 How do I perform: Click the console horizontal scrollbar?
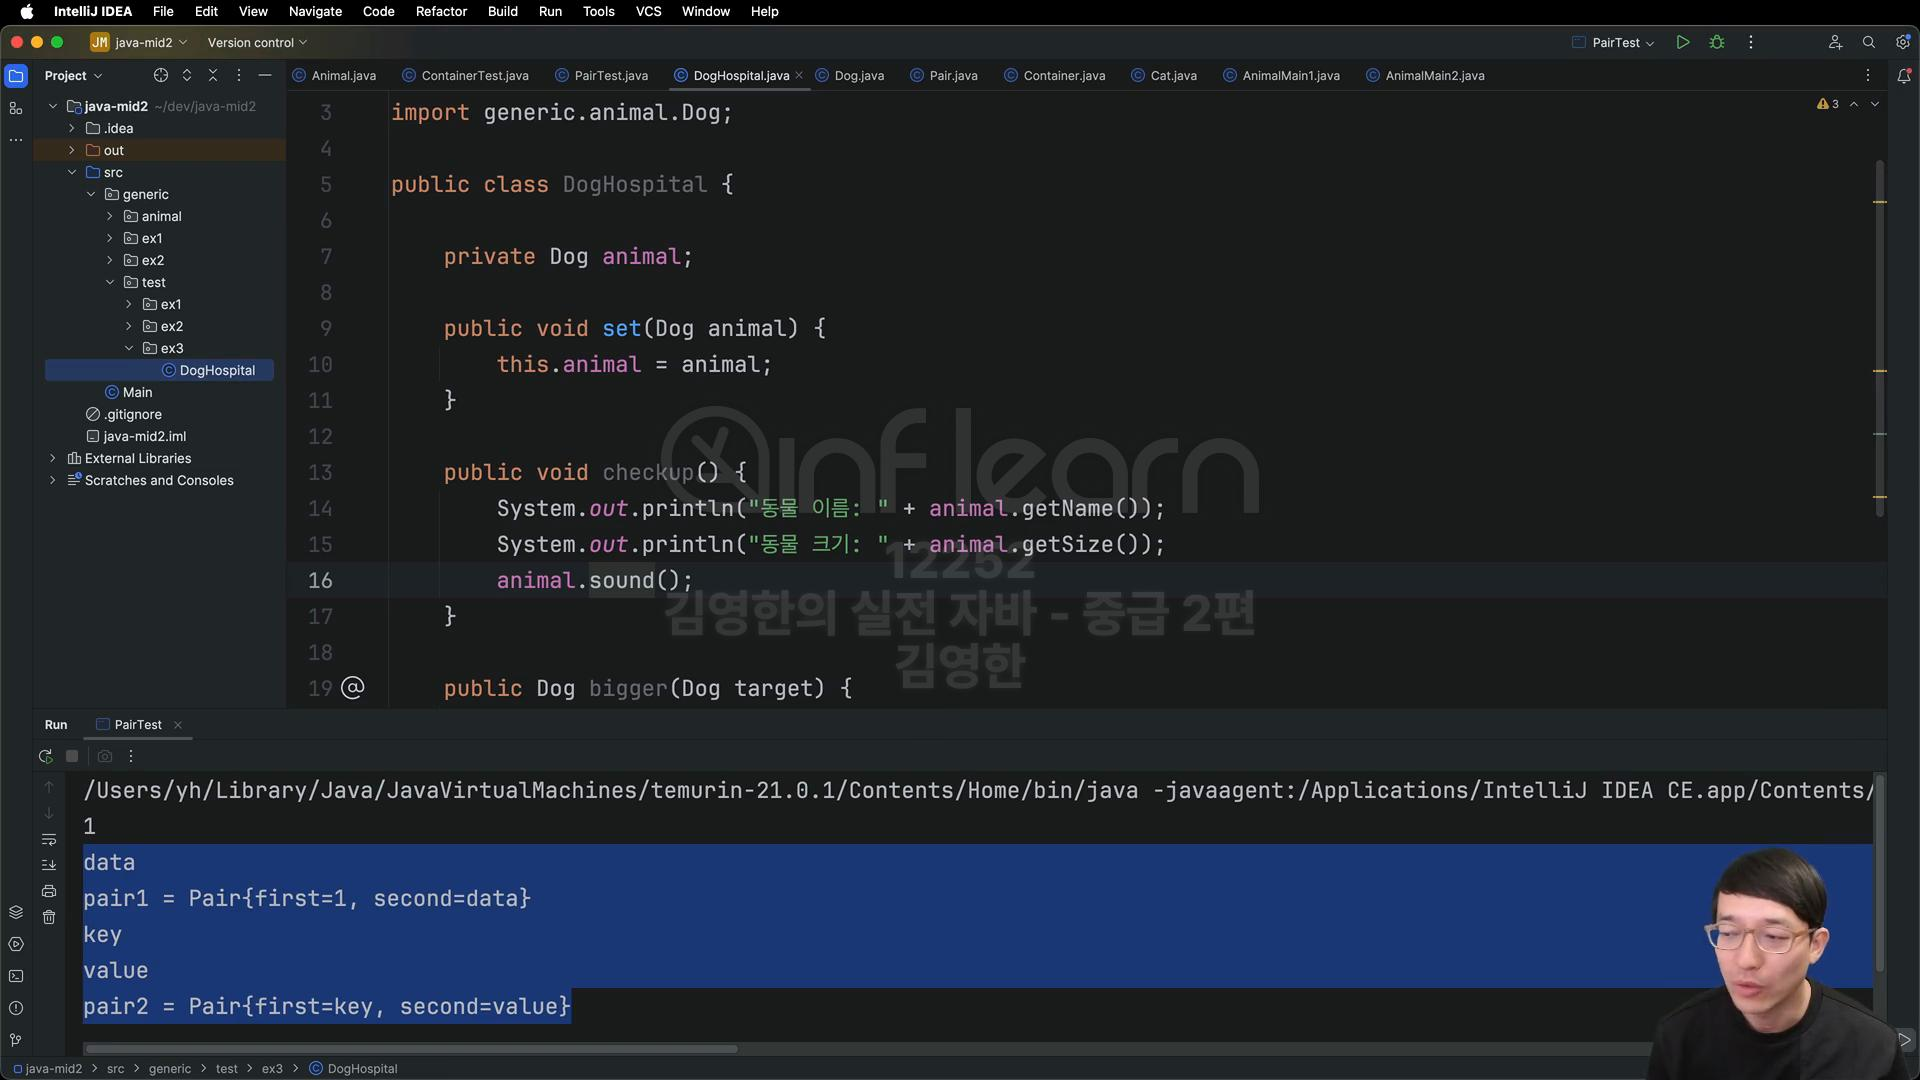click(x=410, y=1049)
